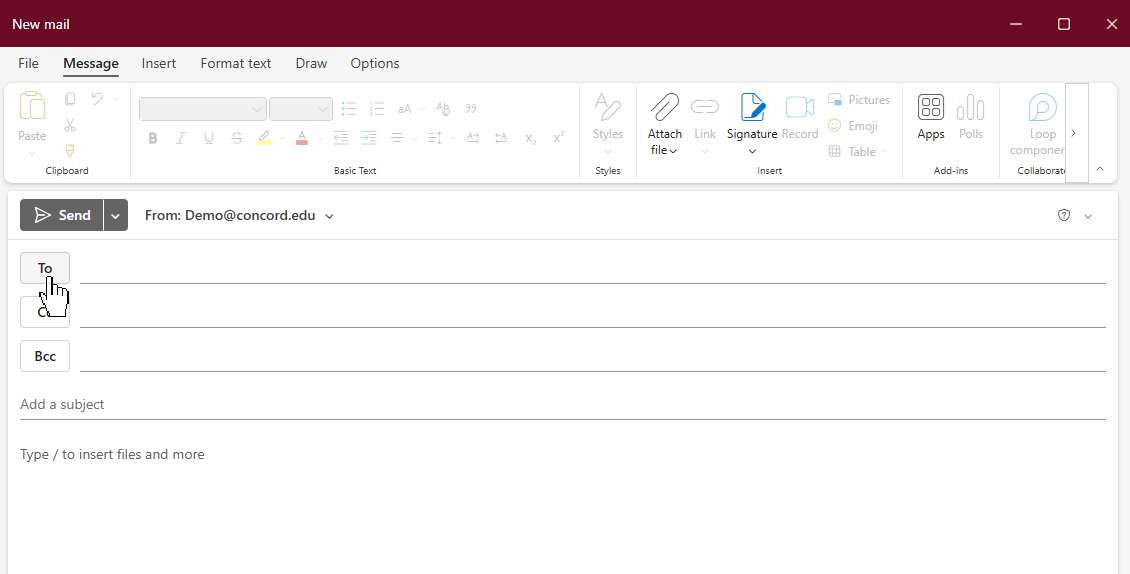Screen dimensions: 1130x574
Task: Click the Record video icon
Action: pyautogui.click(x=799, y=107)
